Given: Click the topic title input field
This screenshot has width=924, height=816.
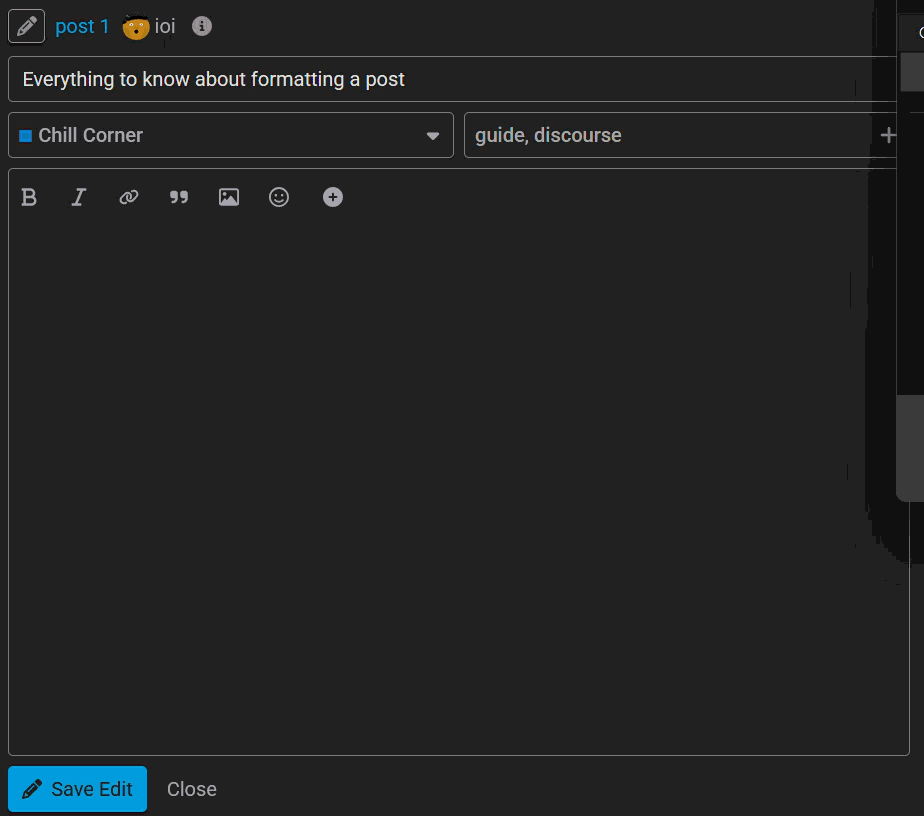Looking at the screenshot, I should (x=452, y=79).
